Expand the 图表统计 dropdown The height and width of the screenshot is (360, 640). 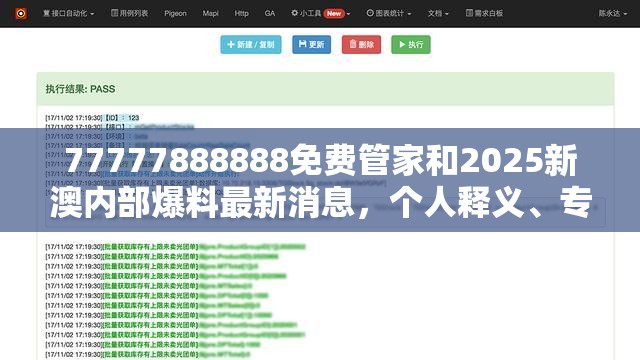[389, 13]
